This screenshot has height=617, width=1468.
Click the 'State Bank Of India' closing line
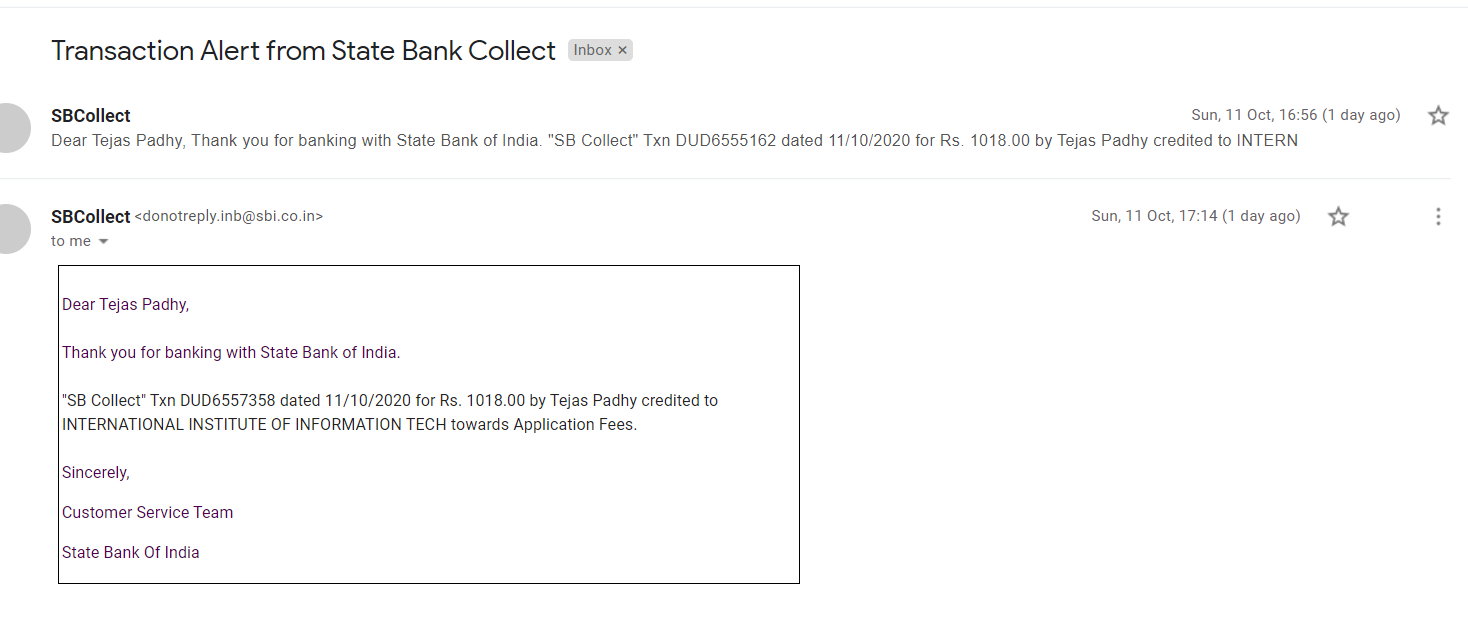tap(131, 552)
